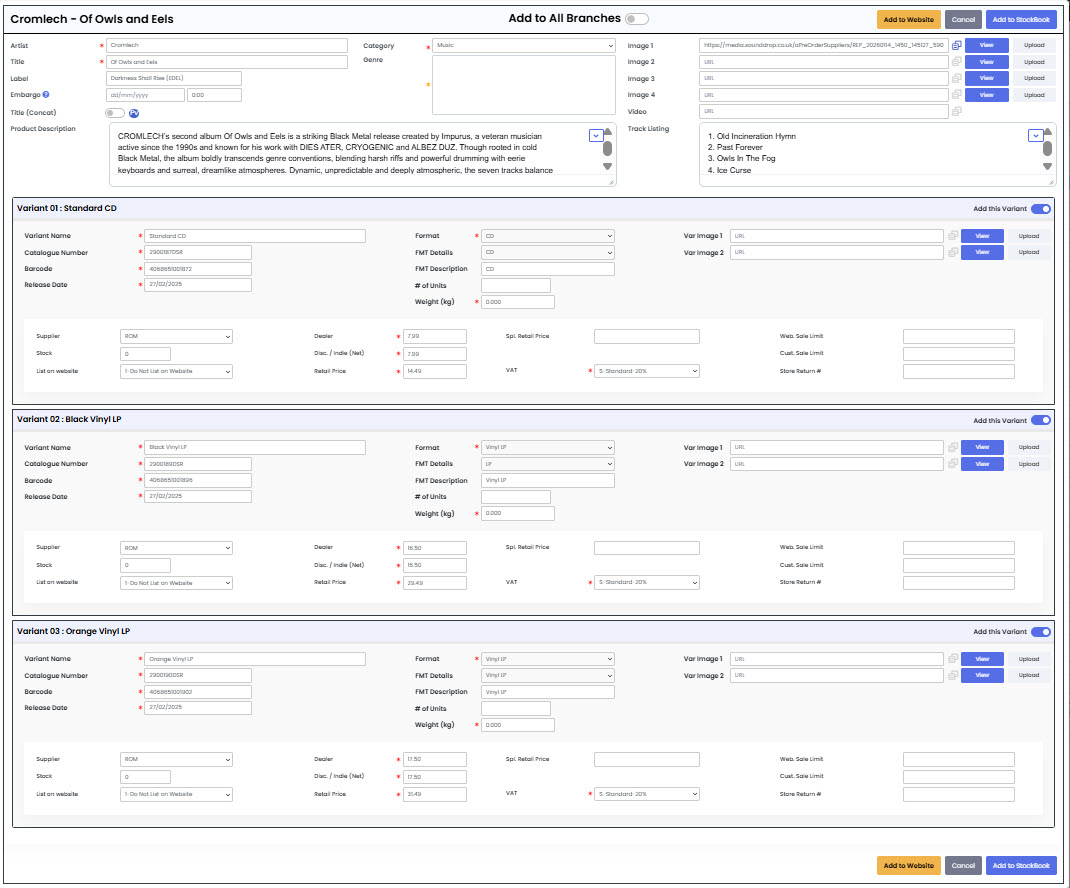Image resolution: width=1070 pixels, height=888 pixels.
Task: Disable Add this Variant for Standard CD
Action: 1040,209
